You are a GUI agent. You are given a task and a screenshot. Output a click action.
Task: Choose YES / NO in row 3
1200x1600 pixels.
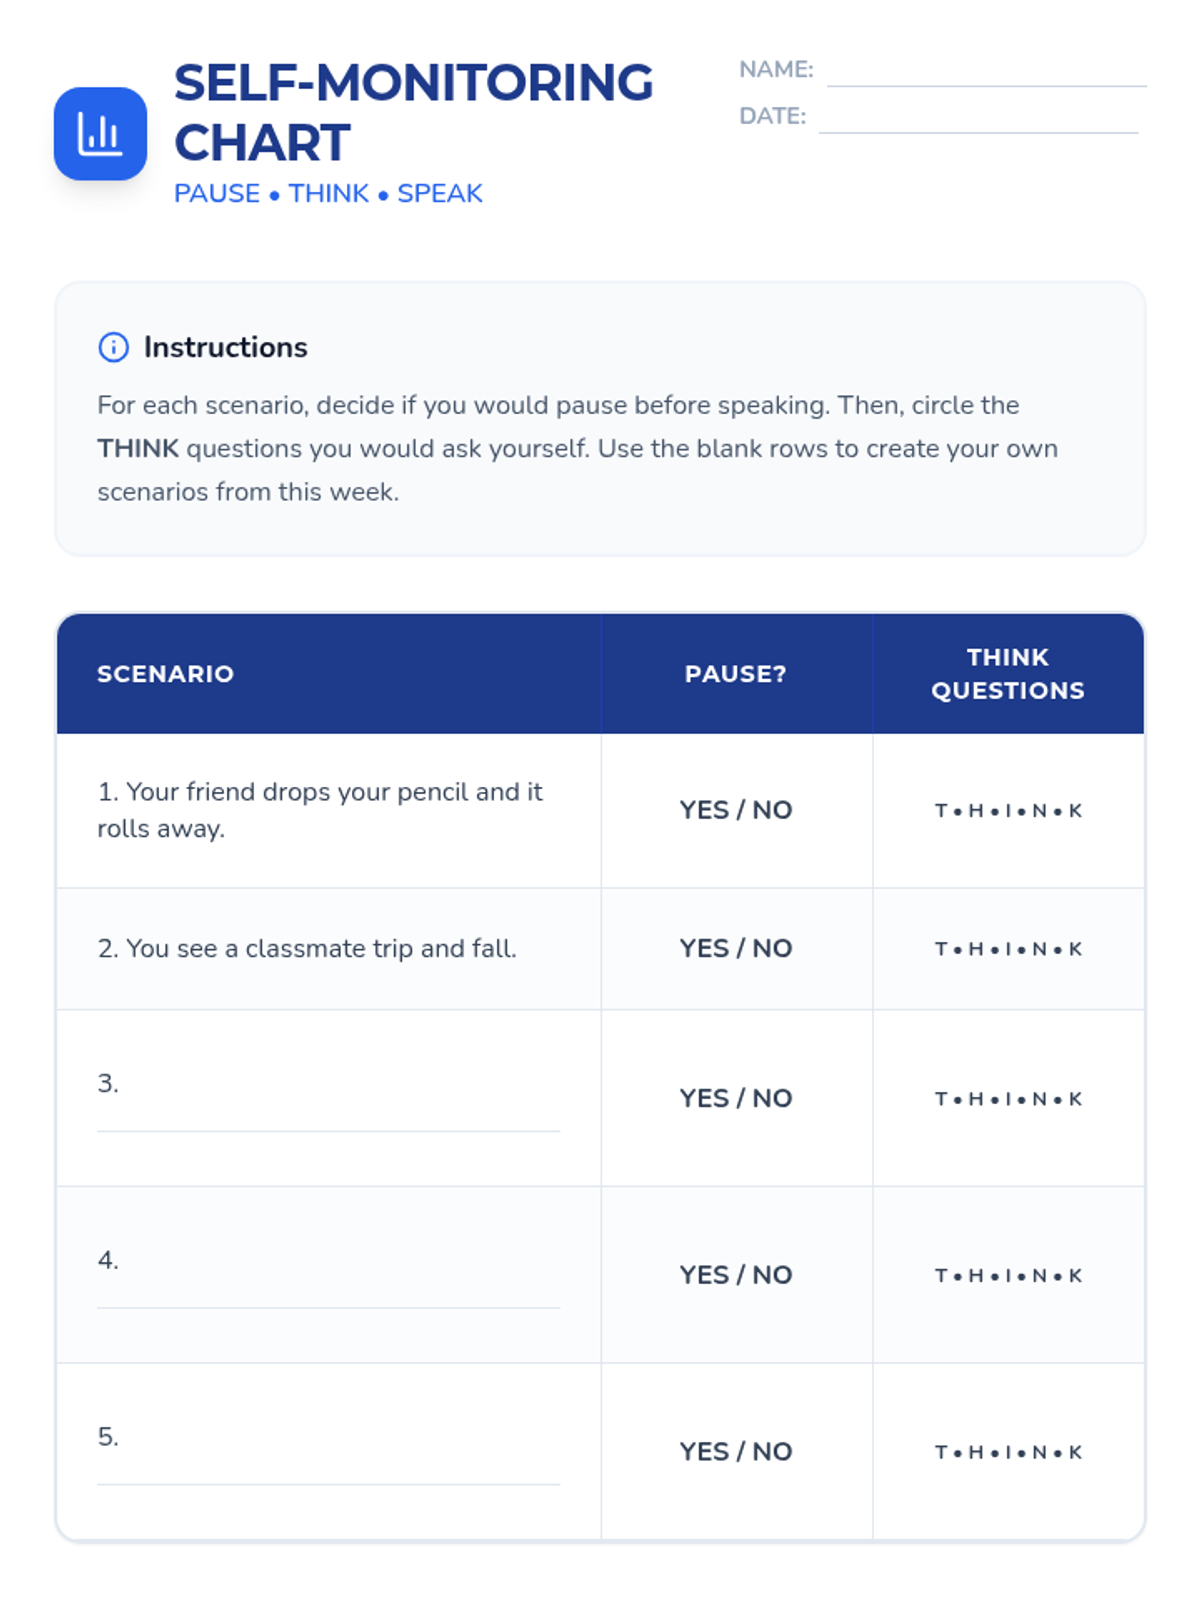click(x=736, y=1098)
